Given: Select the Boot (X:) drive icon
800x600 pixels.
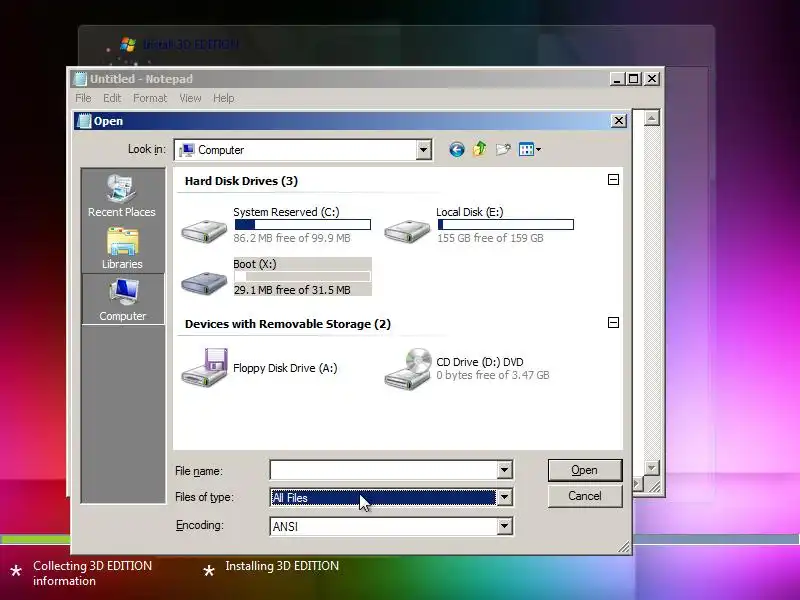Looking at the screenshot, I should (204, 282).
